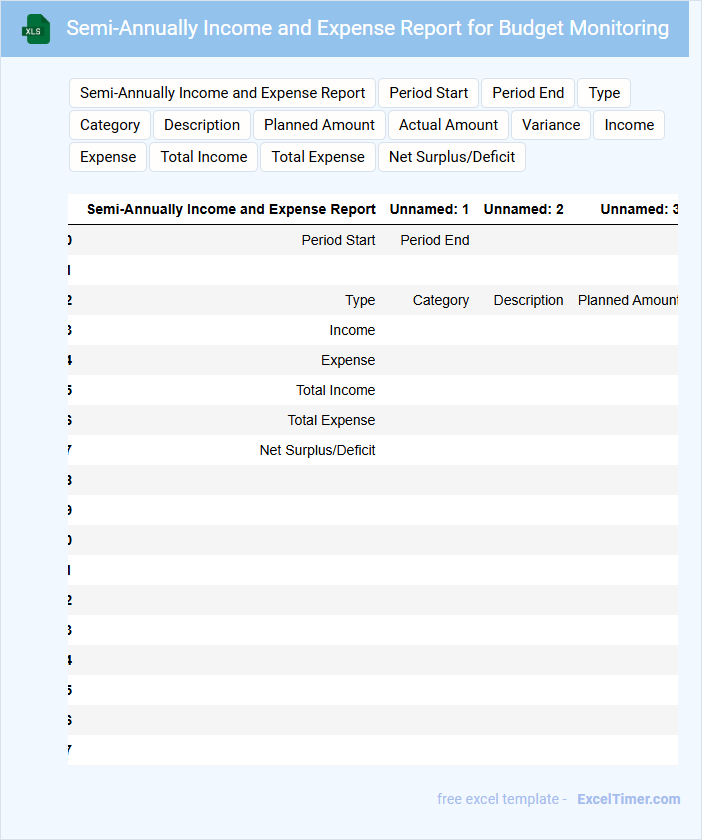Select the 'Expense' row cell in table
Viewport: 702px width, 840px height.
click(x=348, y=361)
